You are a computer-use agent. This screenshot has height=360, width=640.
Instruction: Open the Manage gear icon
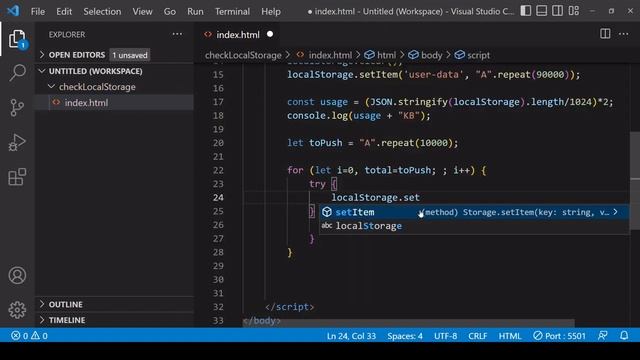coord(17,310)
